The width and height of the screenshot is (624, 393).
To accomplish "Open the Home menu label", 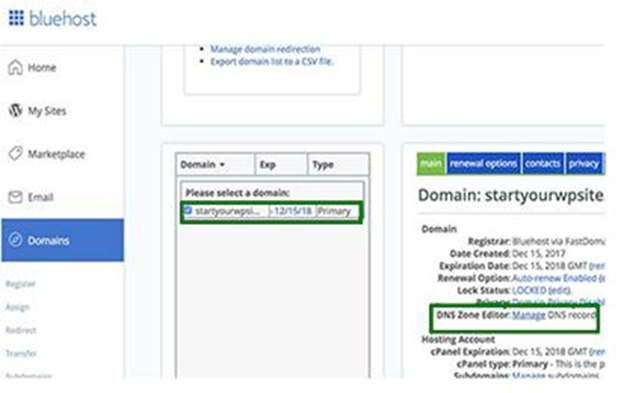I will tap(42, 68).
